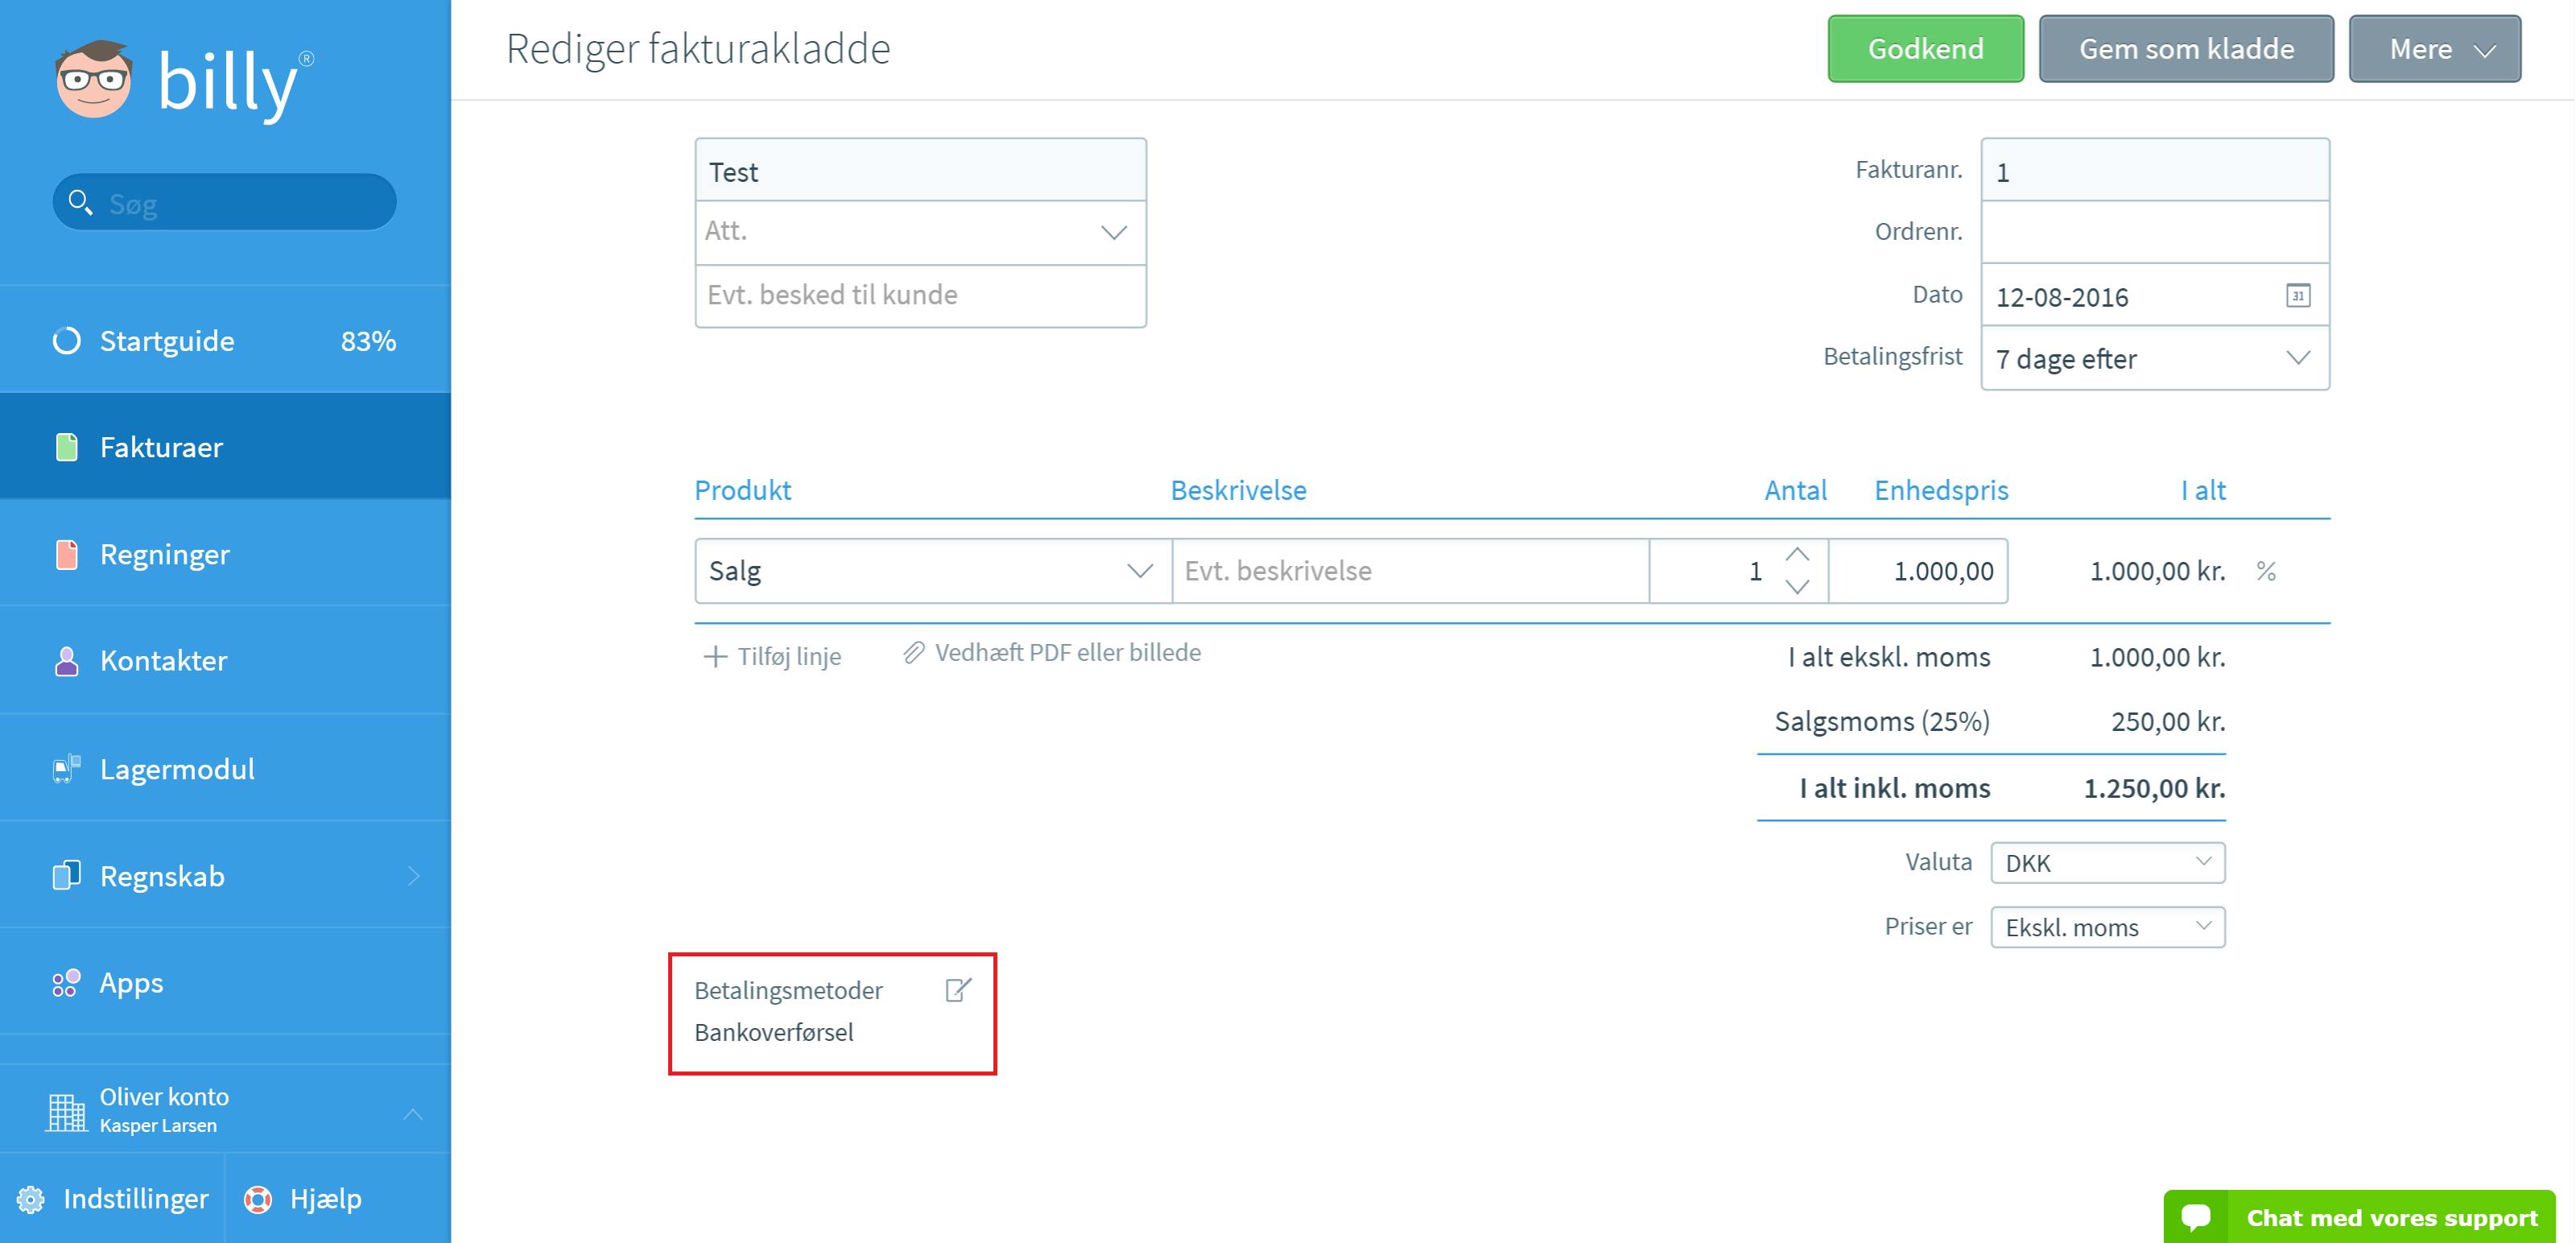Click the percent discount icon on line
Image resolution: width=2576 pixels, height=1243 pixels.
point(2266,571)
